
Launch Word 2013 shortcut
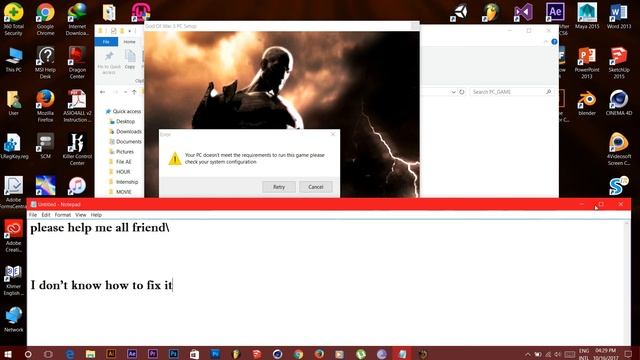pos(619,16)
